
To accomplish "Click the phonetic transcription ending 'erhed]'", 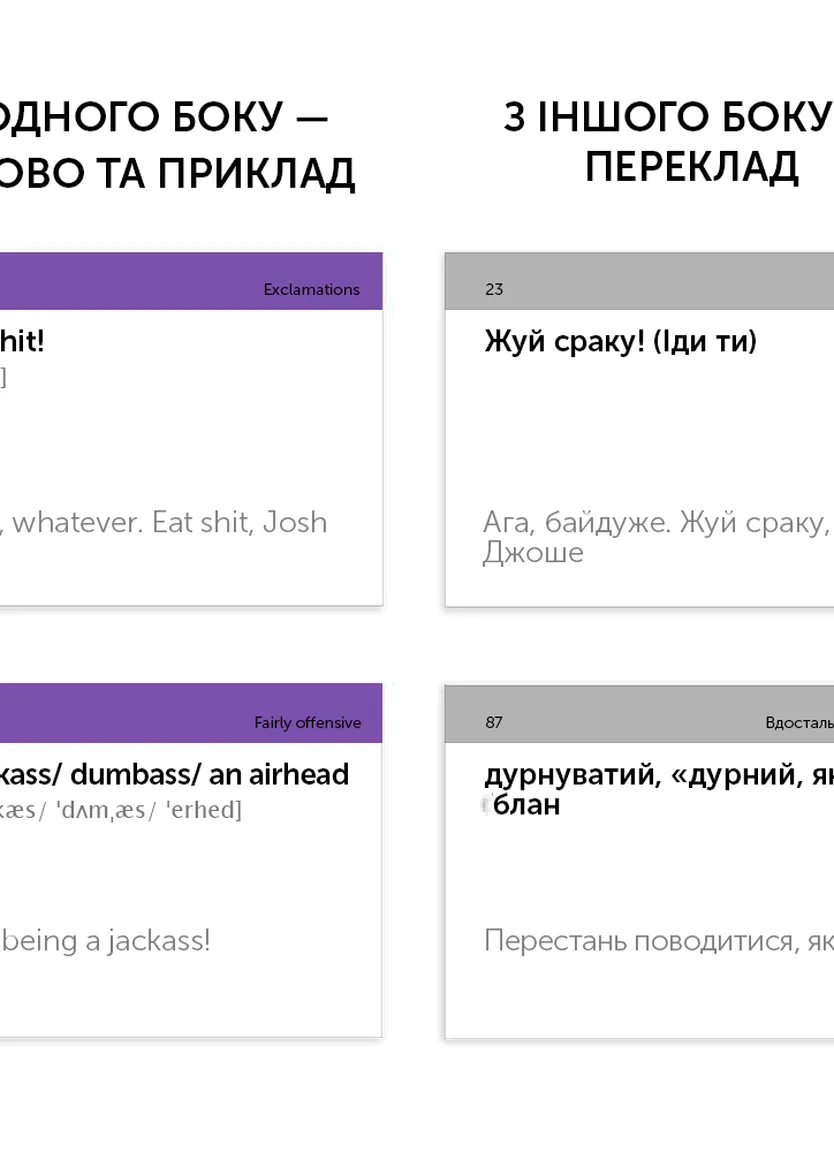I will 121,810.
